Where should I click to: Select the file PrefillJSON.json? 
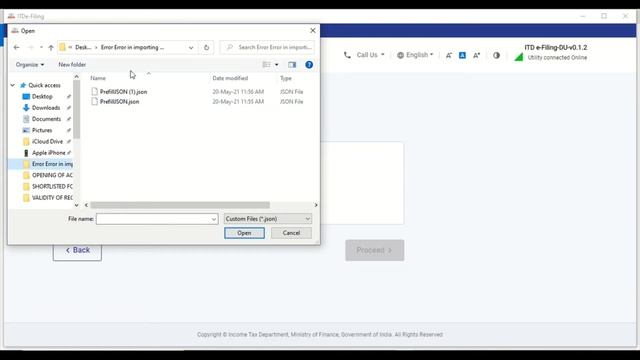[119, 102]
